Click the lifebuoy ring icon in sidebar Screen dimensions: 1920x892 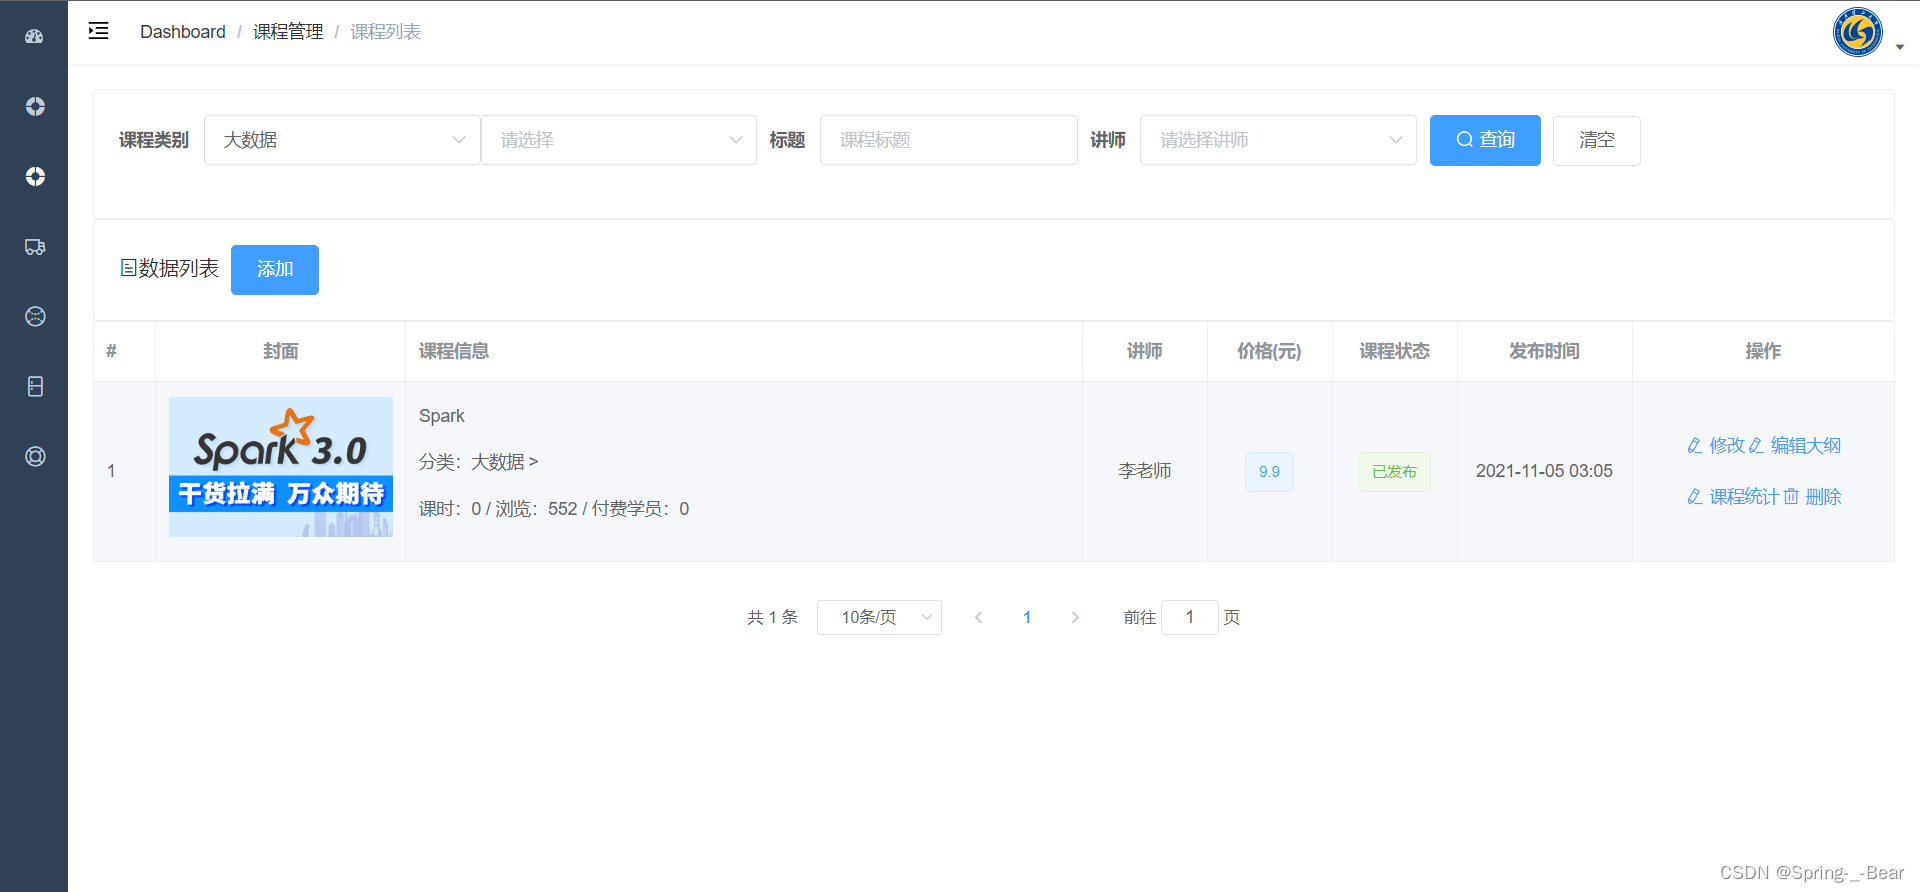click(x=35, y=457)
